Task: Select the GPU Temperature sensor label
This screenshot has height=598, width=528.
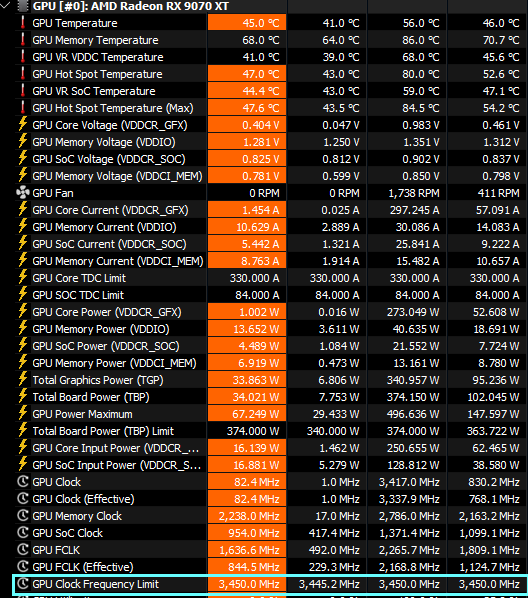Action: [x=75, y=23]
